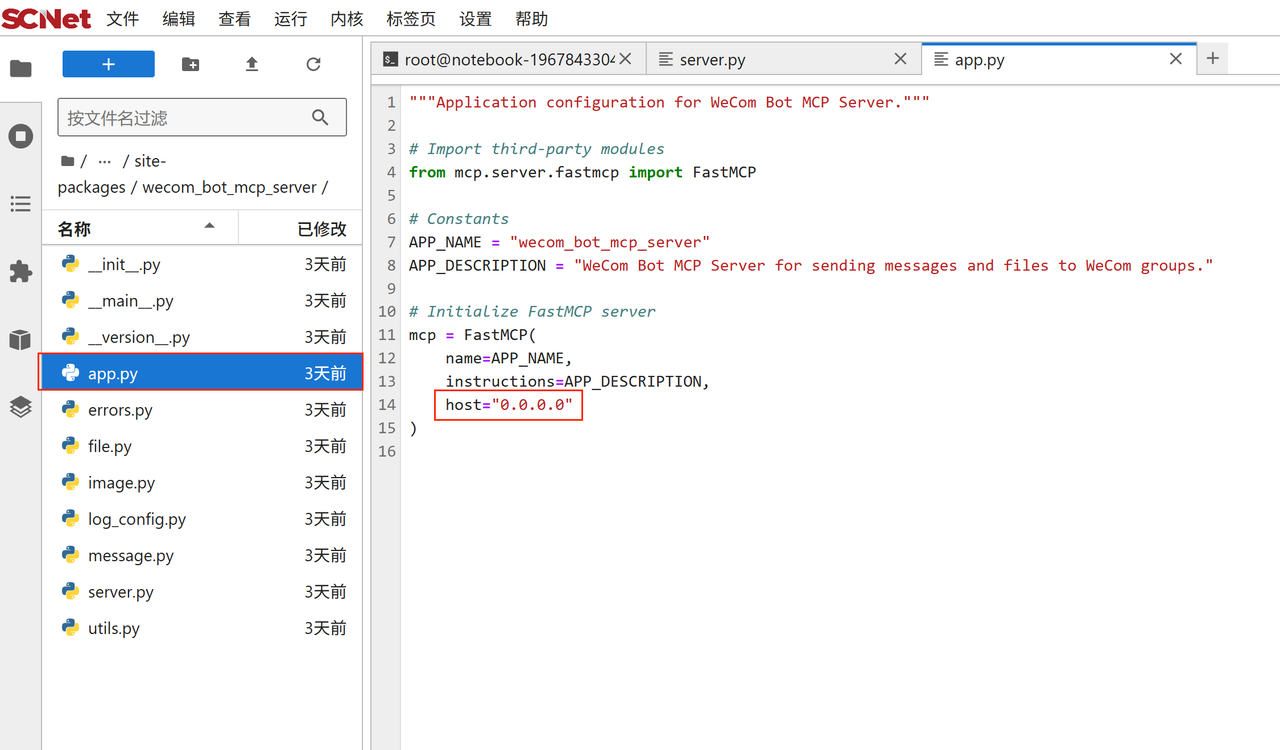This screenshot has width=1280, height=750.
Task: Open the running terminals and kernels panel
Action: 21,136
